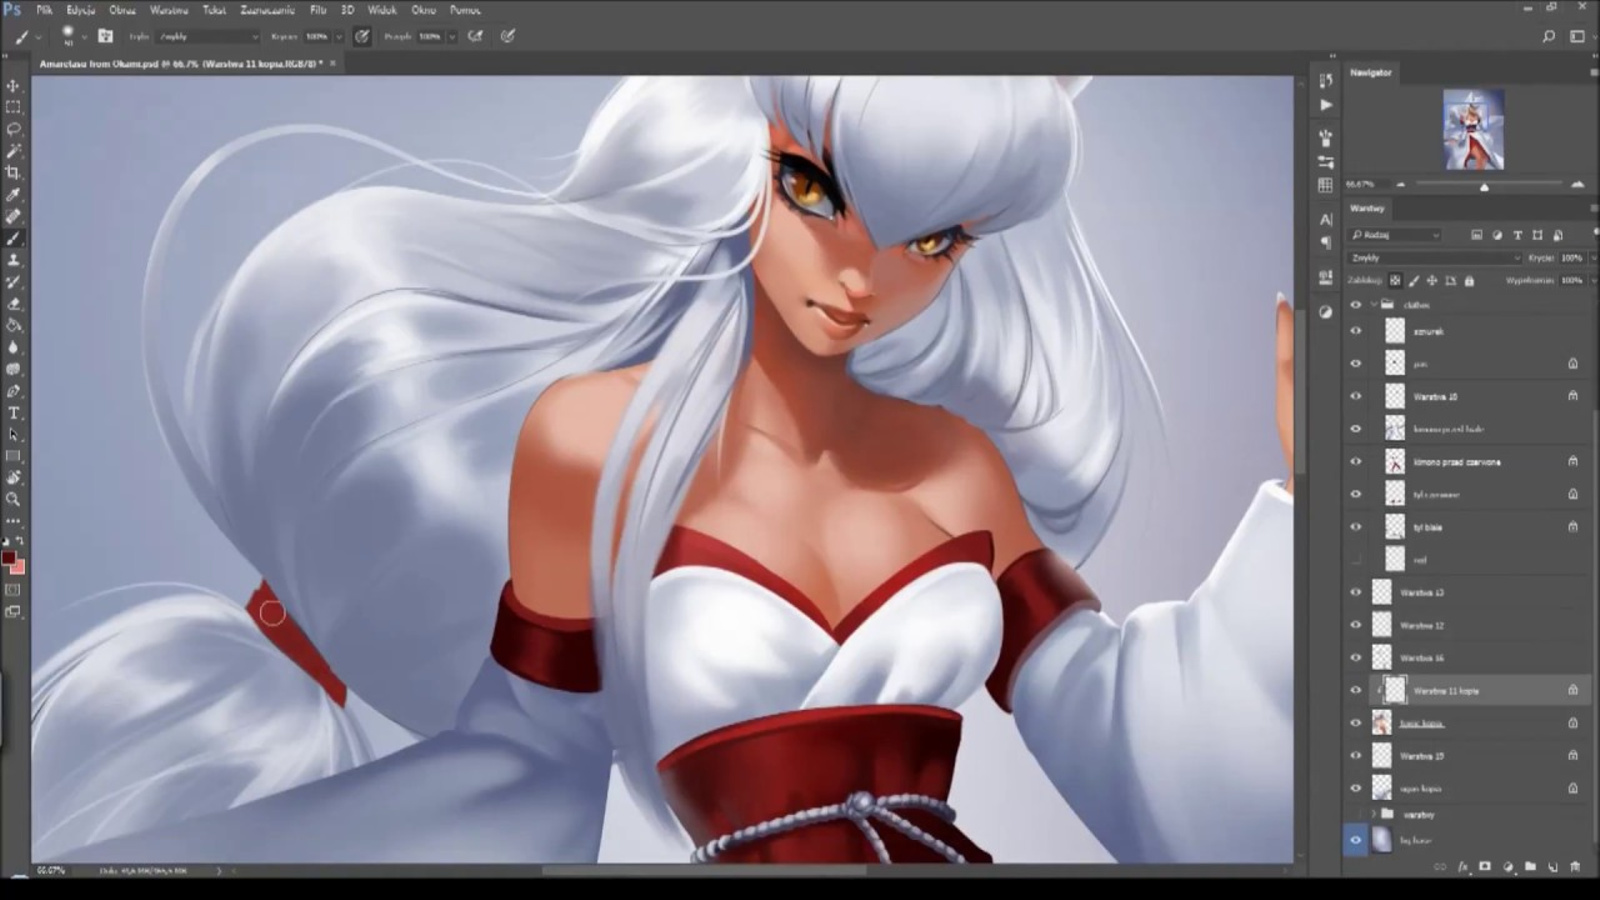This screenshot has width=1600, height=900.
Task: Open the Obraz menu
Action: 122,10
